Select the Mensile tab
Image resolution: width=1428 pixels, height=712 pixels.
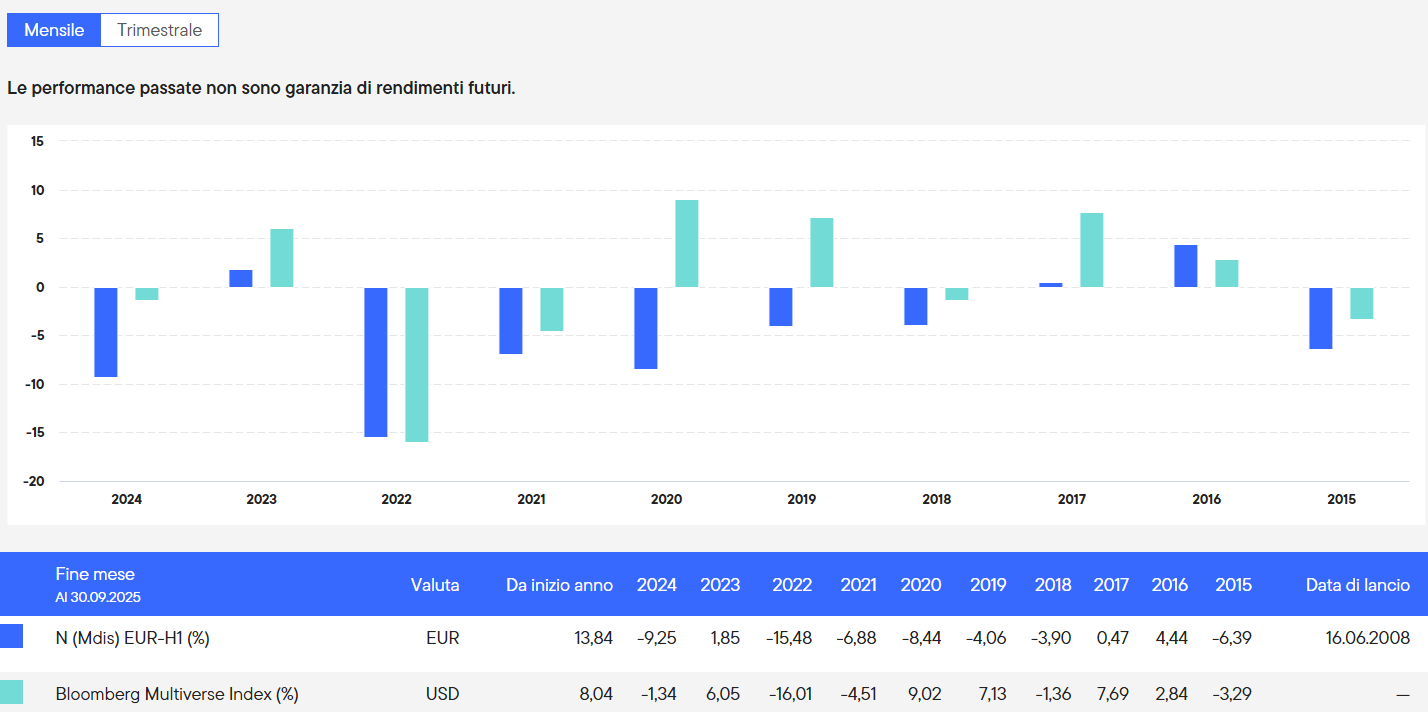[54, 30]
